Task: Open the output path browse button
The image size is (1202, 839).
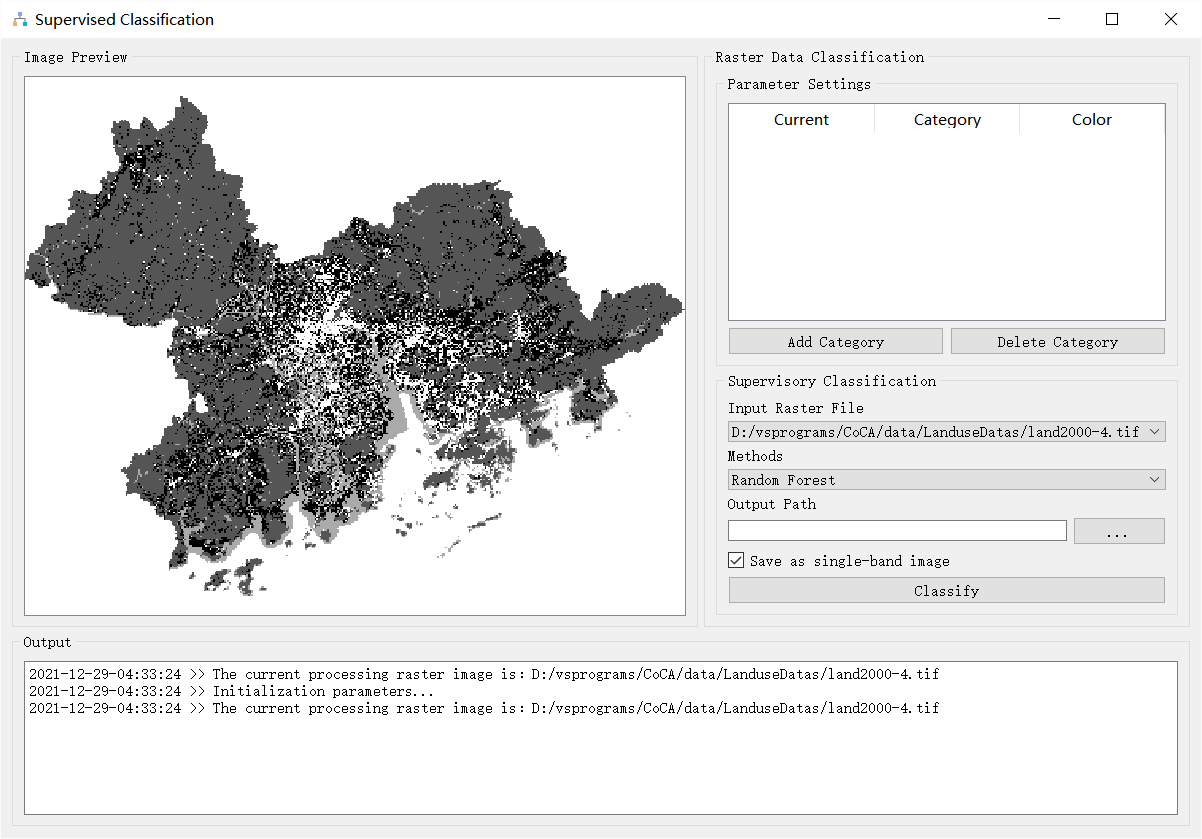Action: [1118, 532]
